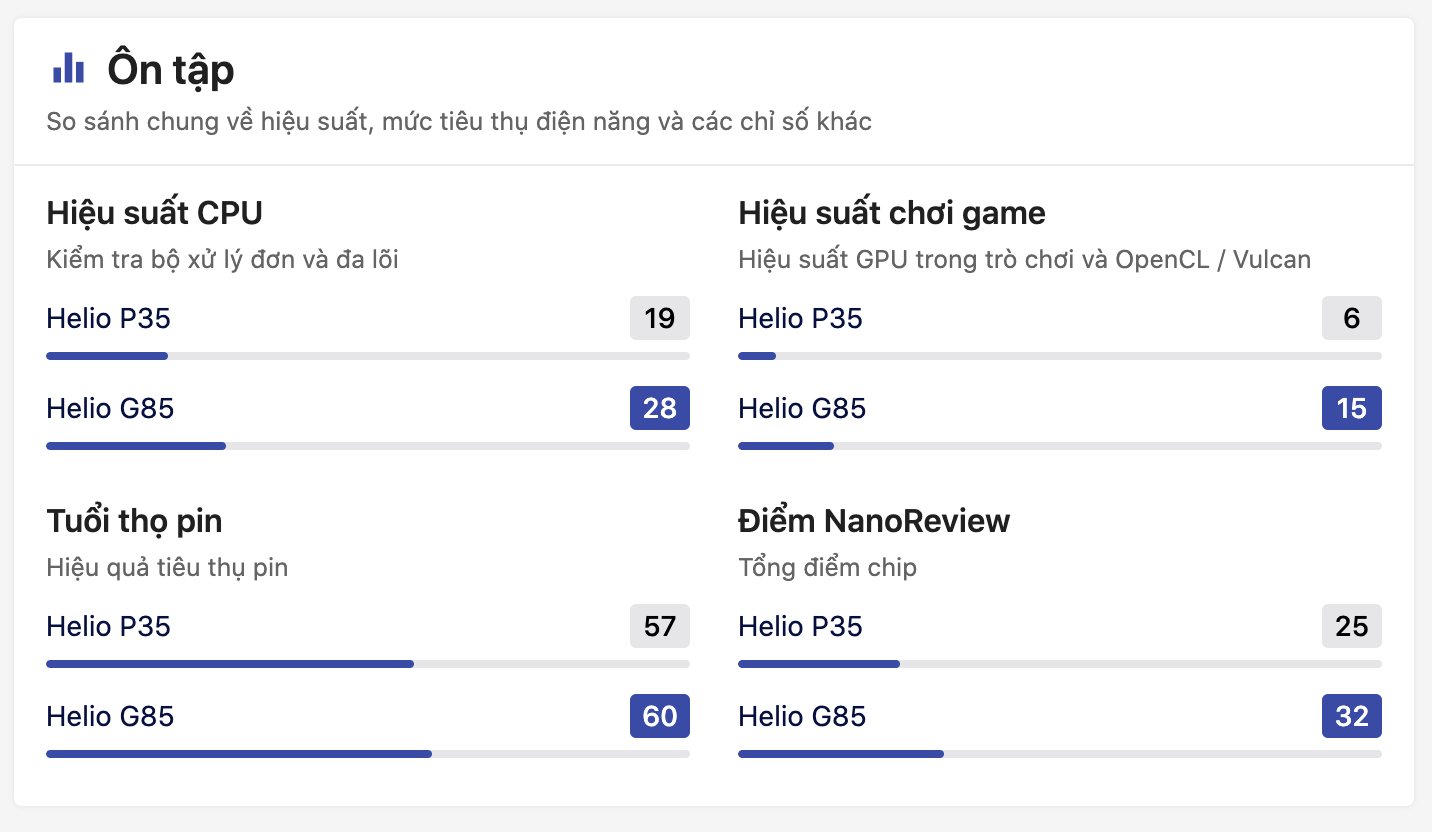Click the bar chart icon beside Ôn tập
This screenshot has height=832, width=1432.
click(68, 69)
